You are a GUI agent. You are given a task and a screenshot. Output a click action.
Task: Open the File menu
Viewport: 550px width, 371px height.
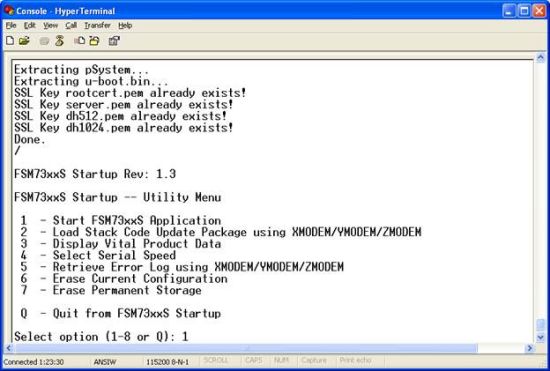point(11,26)
